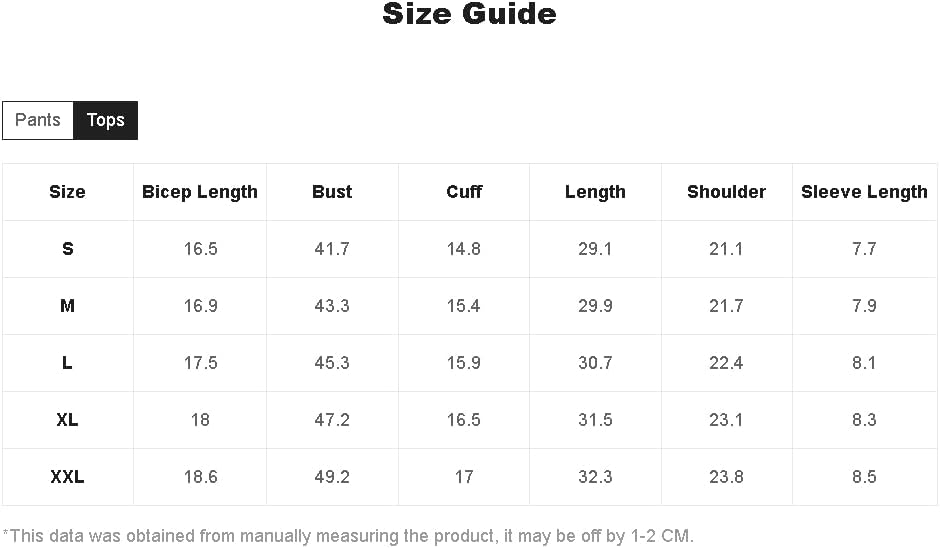Click the 49.2 bust value for XXL

(x=332, y=477)
